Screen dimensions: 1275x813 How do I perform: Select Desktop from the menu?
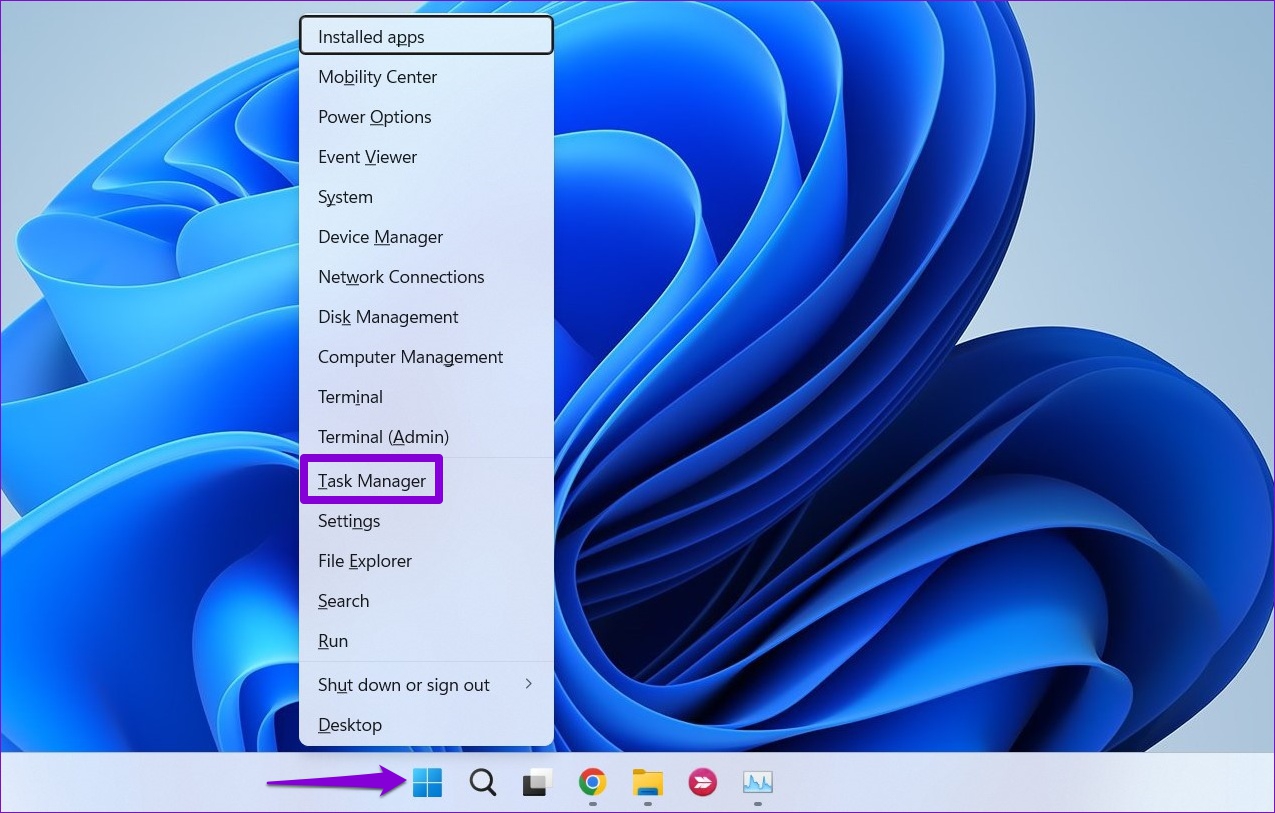(x=350, y=725)
